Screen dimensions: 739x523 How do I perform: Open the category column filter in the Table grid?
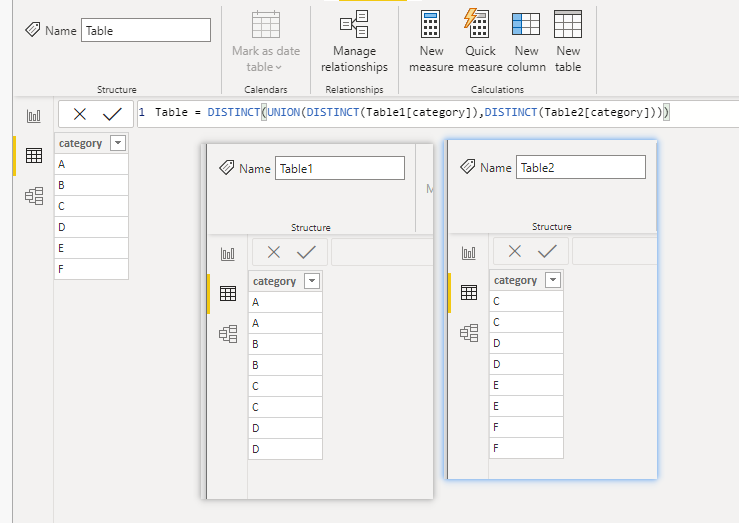(118, 143)
